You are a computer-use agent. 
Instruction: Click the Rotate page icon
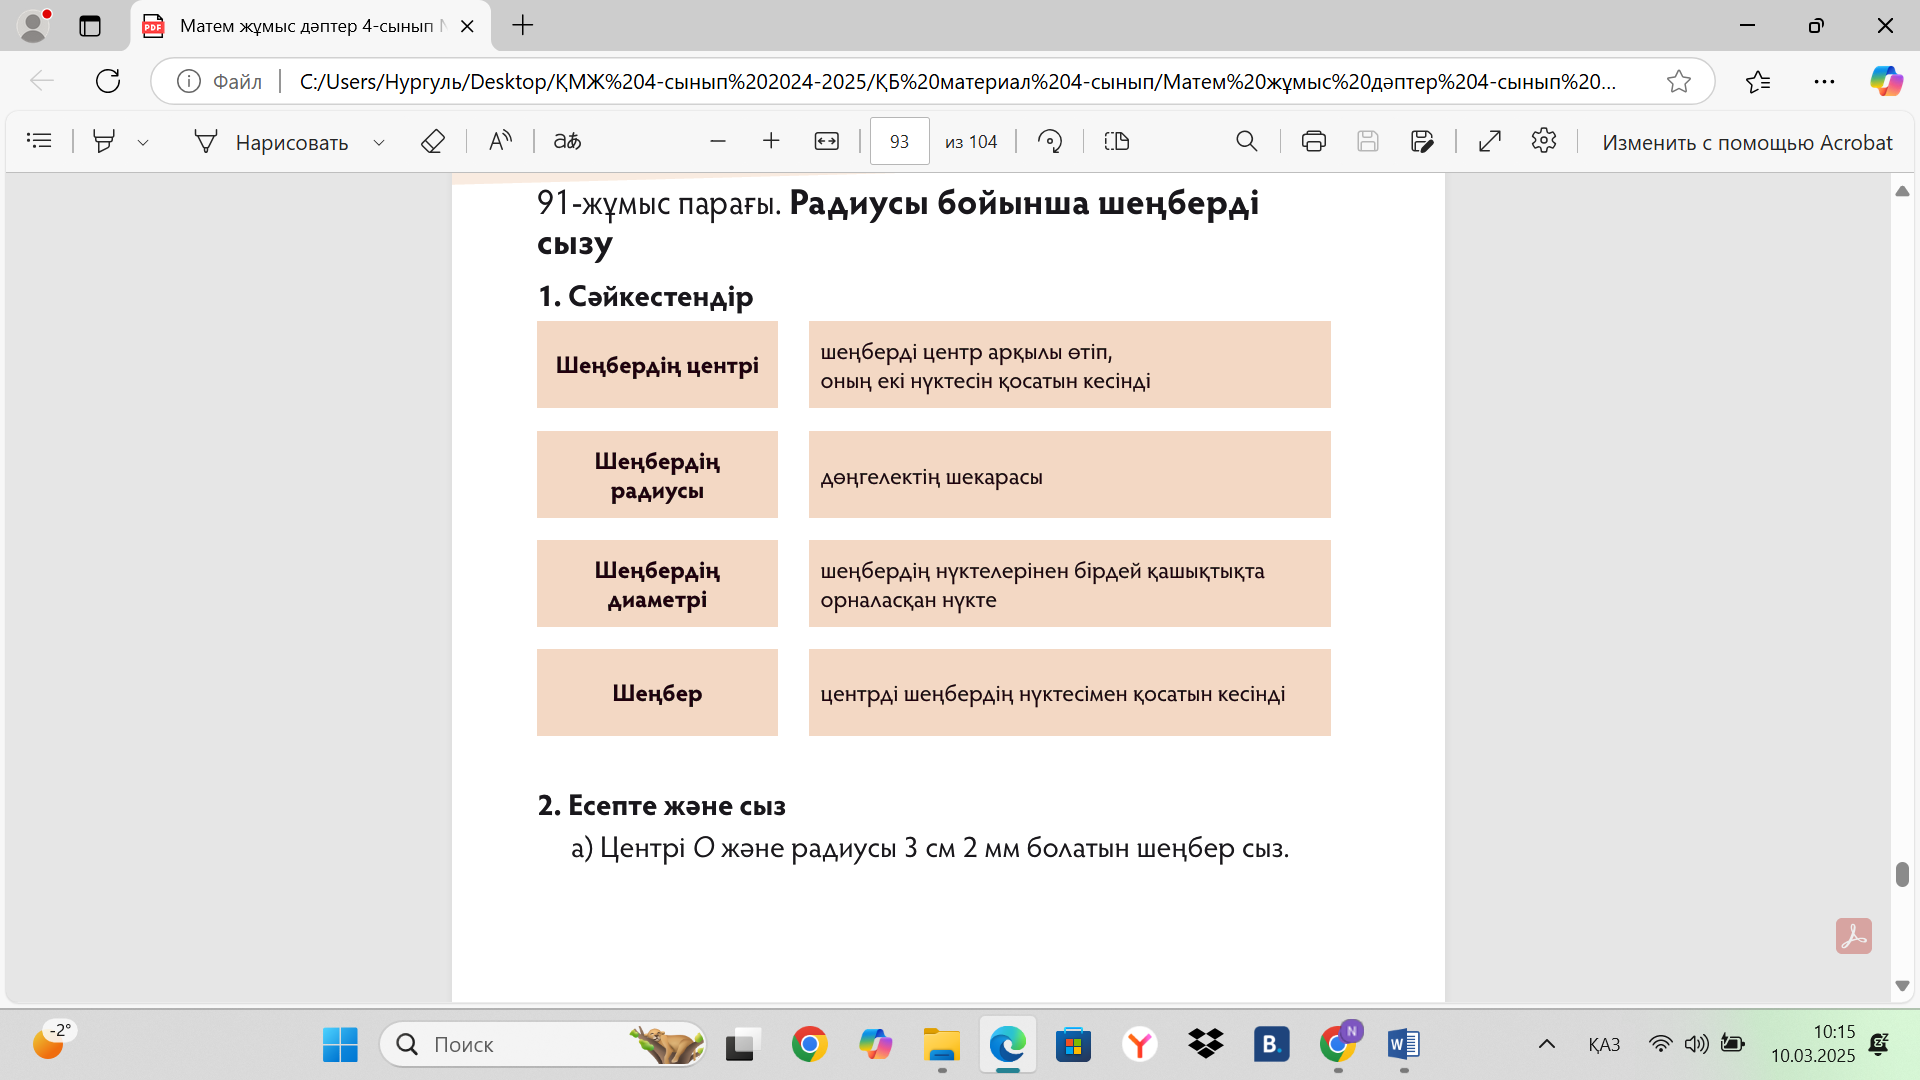(x=1050, y=141)
